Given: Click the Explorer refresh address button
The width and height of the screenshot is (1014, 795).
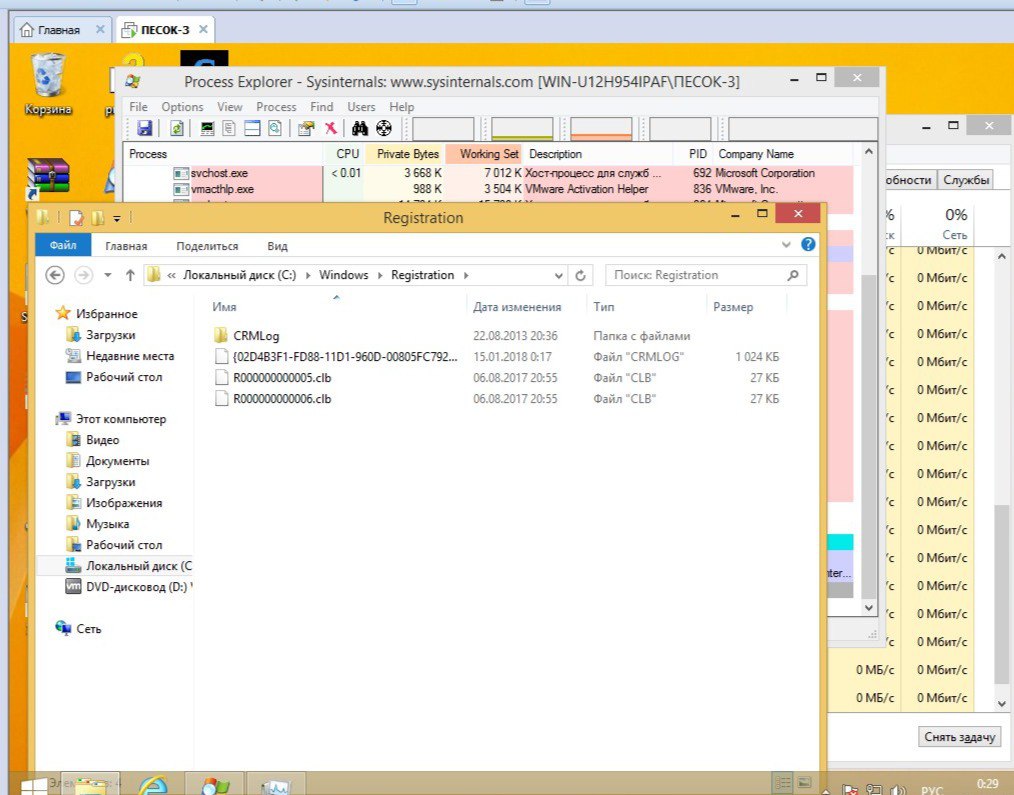Looking at the screenshot, I should (x=580, y=276).
